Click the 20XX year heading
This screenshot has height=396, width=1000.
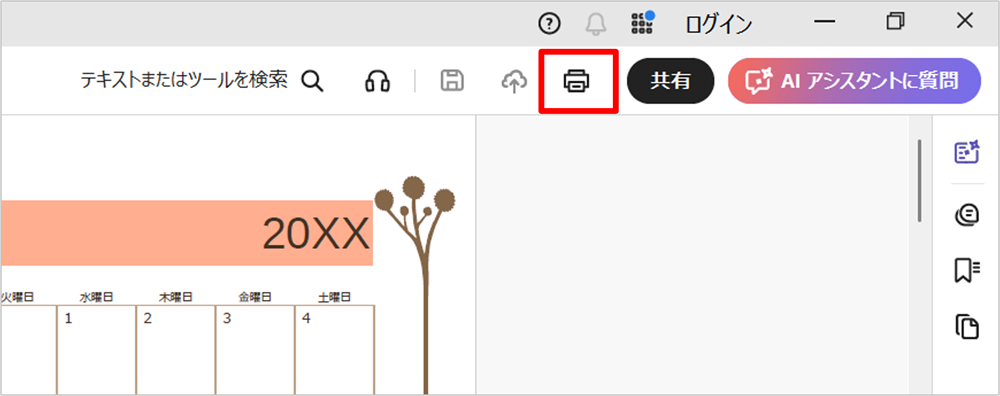point(316,233)
